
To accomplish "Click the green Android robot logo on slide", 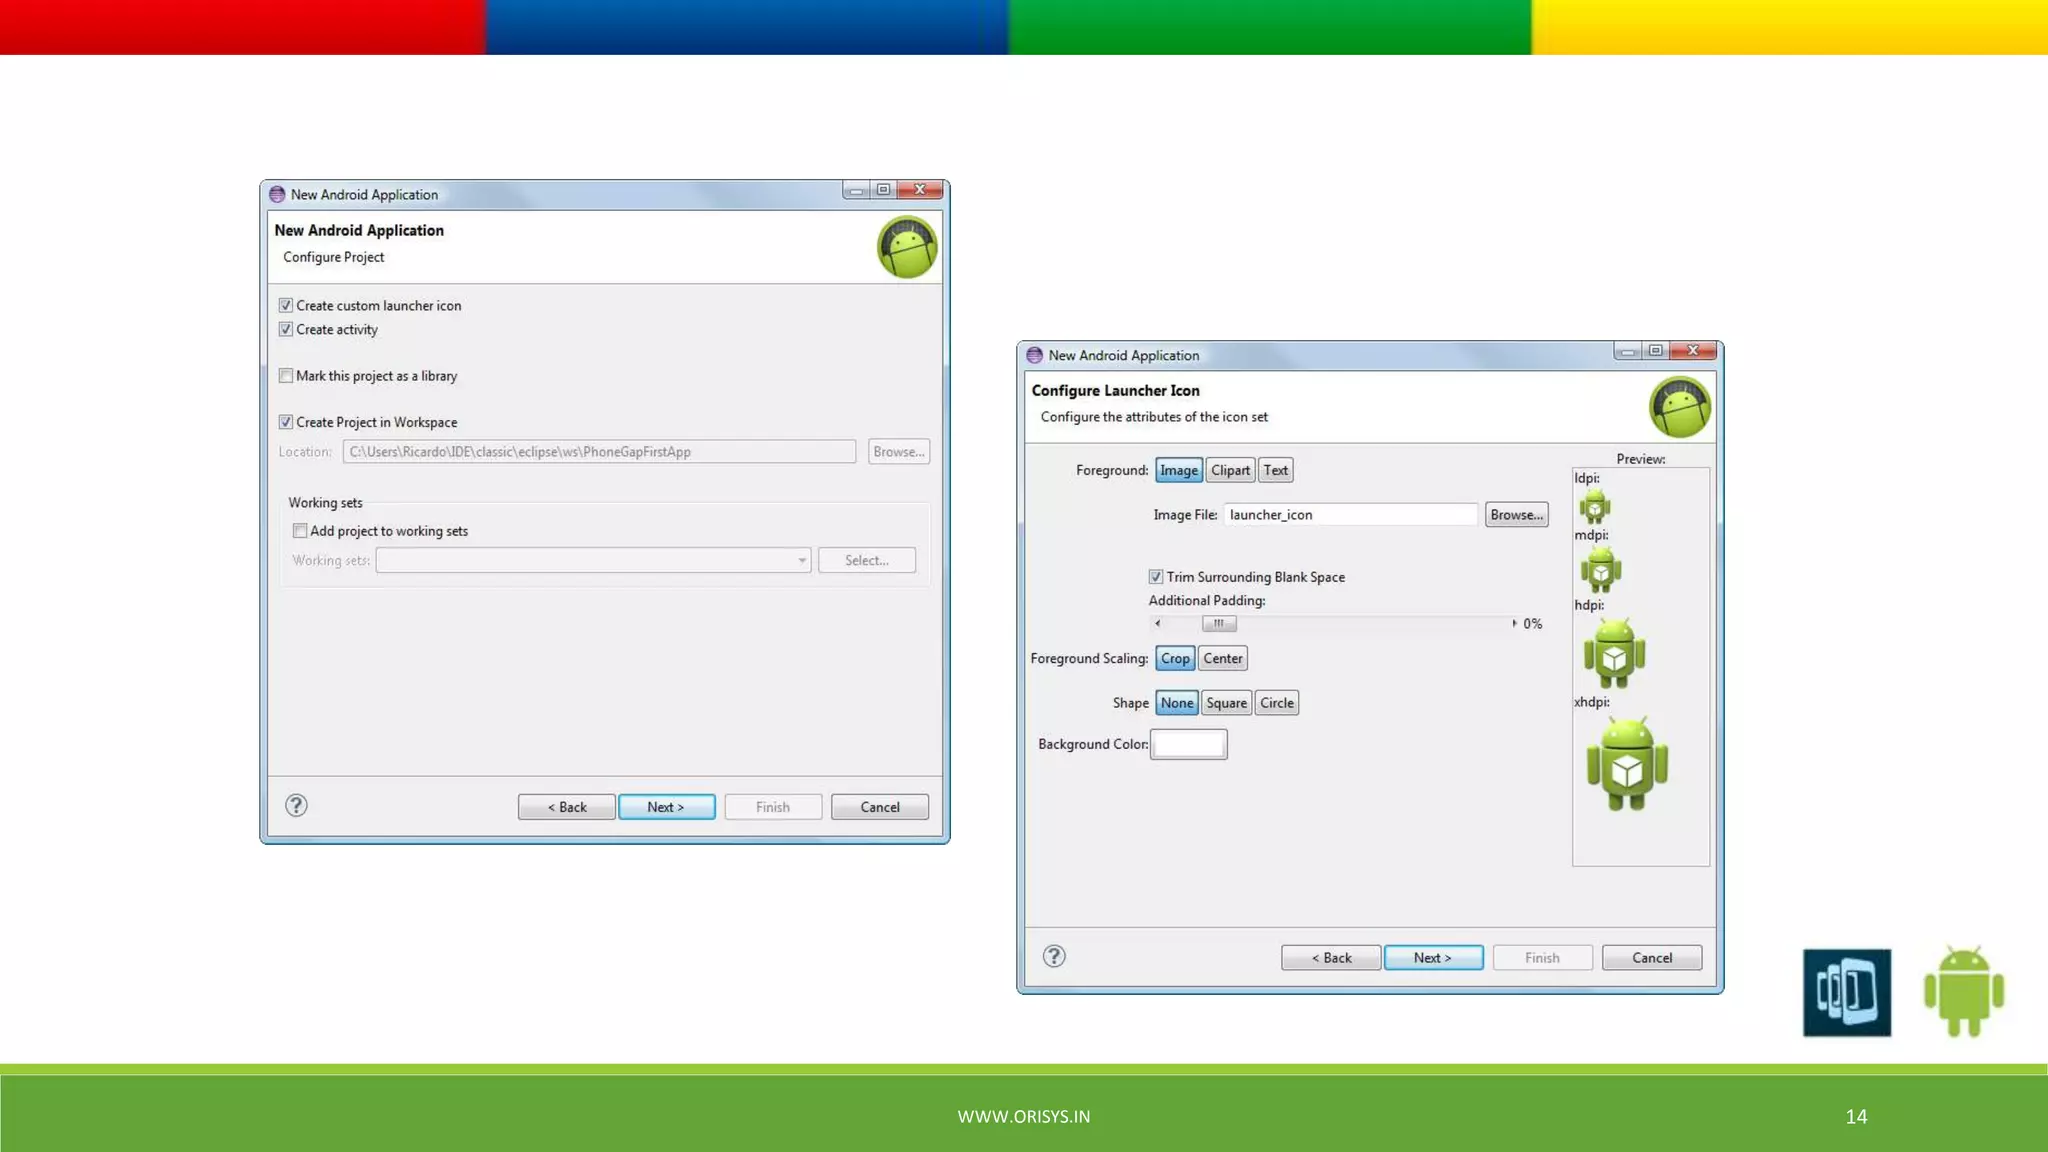I will (x=1963, y=991).
